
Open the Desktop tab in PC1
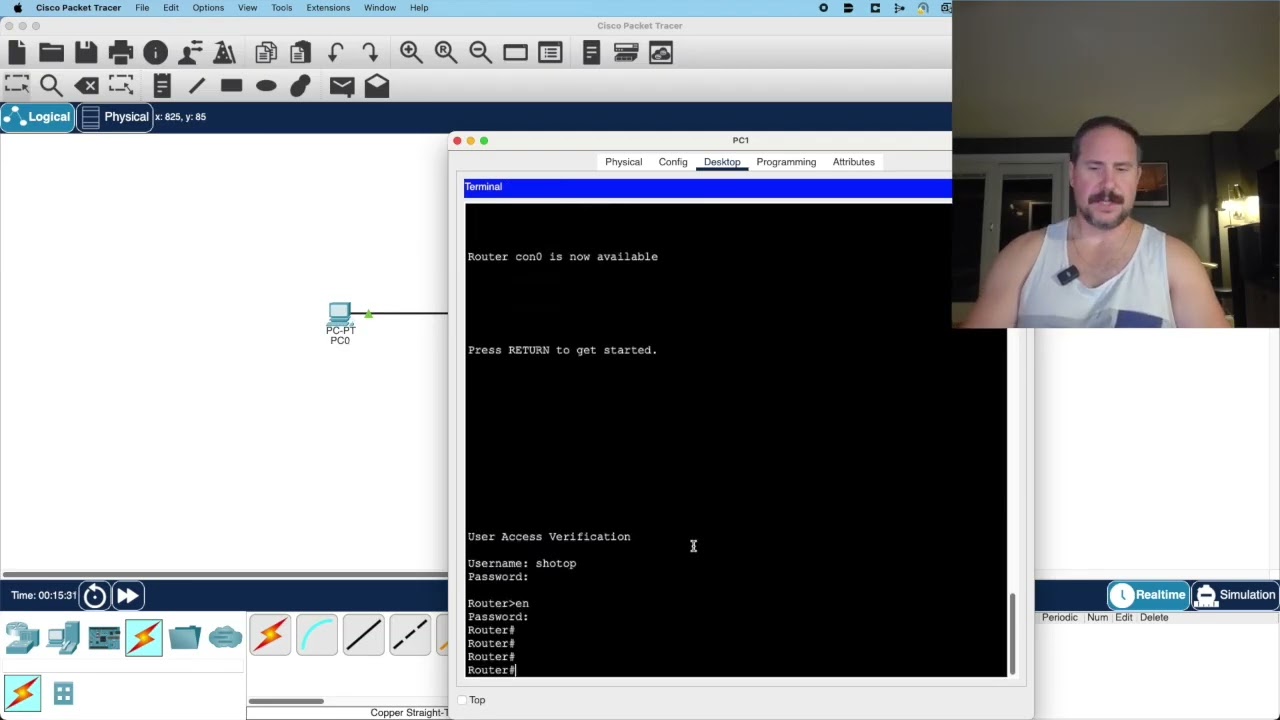coord(722,162)
